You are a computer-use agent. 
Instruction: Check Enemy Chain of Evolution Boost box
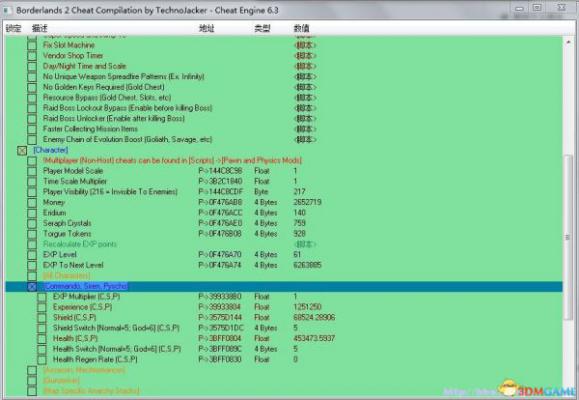point(32,140)
